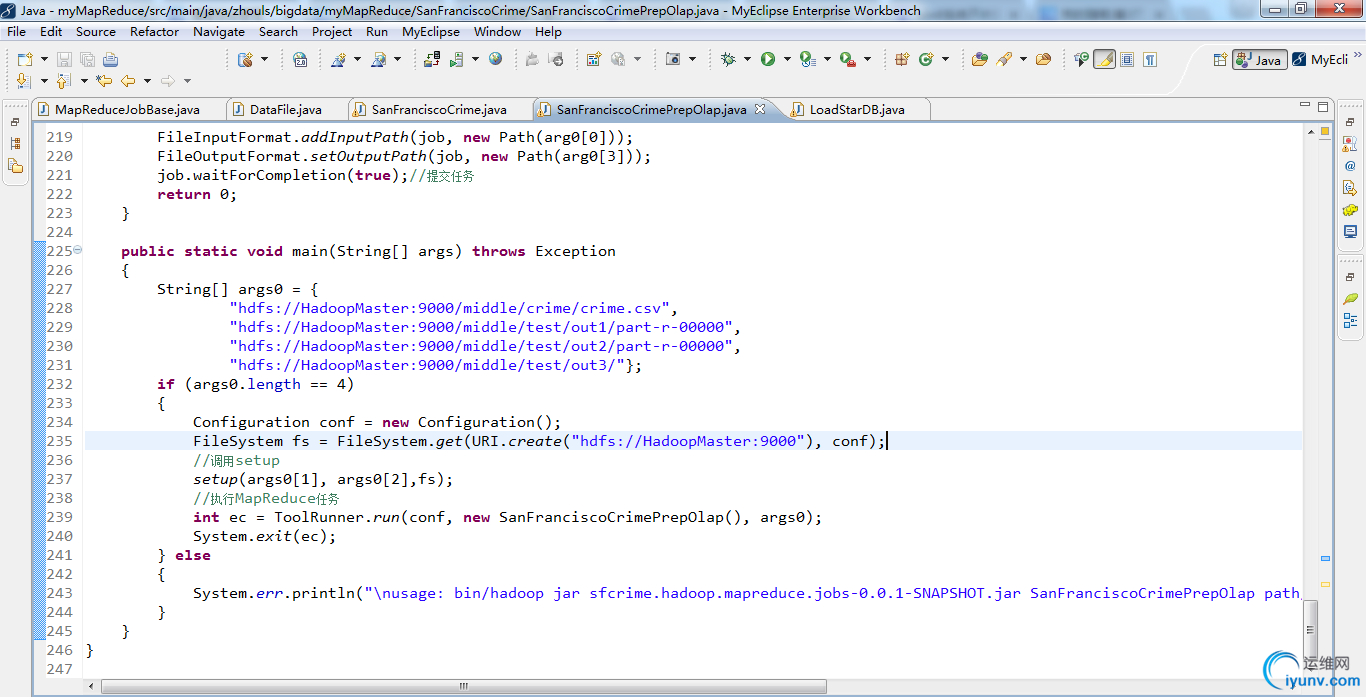Toggle Mark Occurrences highlighter button
1366x697 pixels.
tap(1104, 59)
